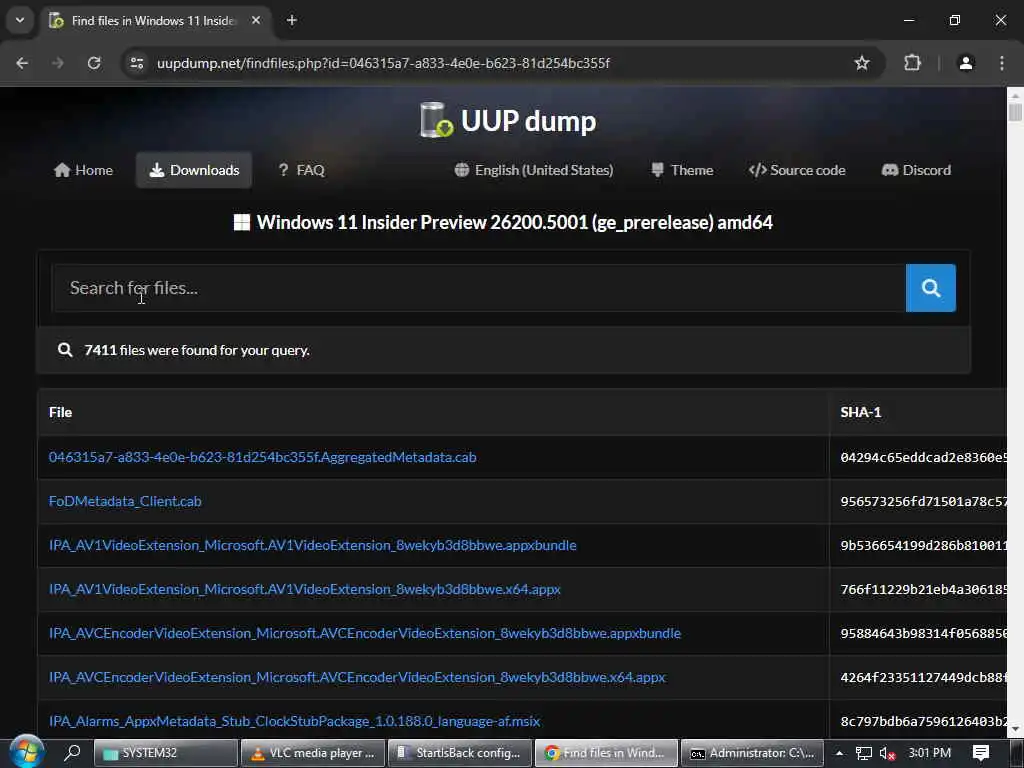Select SHA-1 value starting 9b536654
Viewport: 1024px width, 768px height.
point(923,545)
